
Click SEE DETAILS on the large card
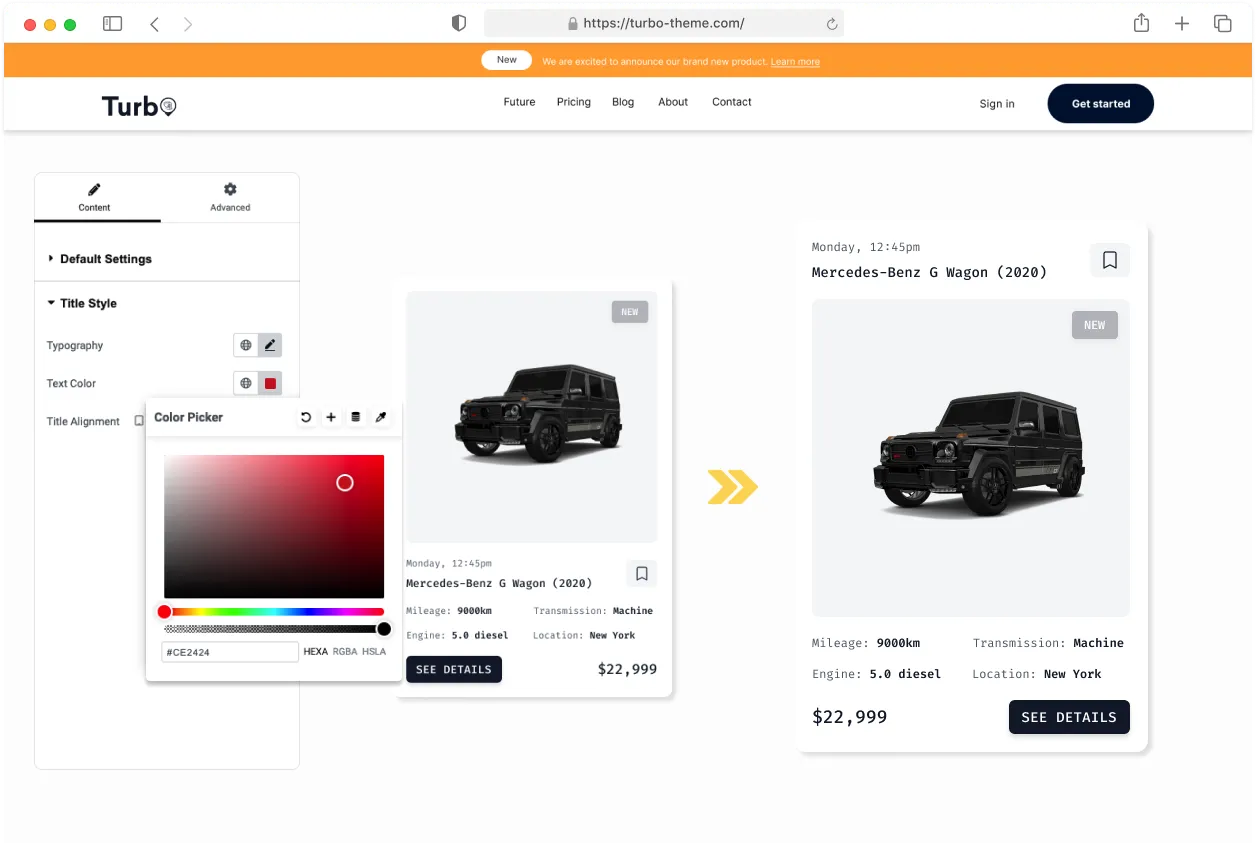1069,717
